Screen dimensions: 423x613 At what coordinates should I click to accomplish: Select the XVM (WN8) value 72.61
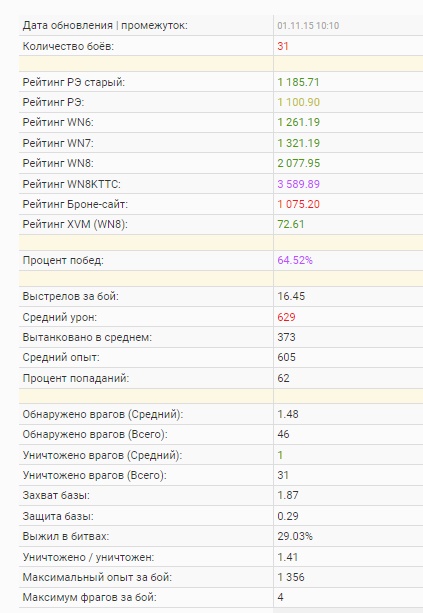(290, 224)
